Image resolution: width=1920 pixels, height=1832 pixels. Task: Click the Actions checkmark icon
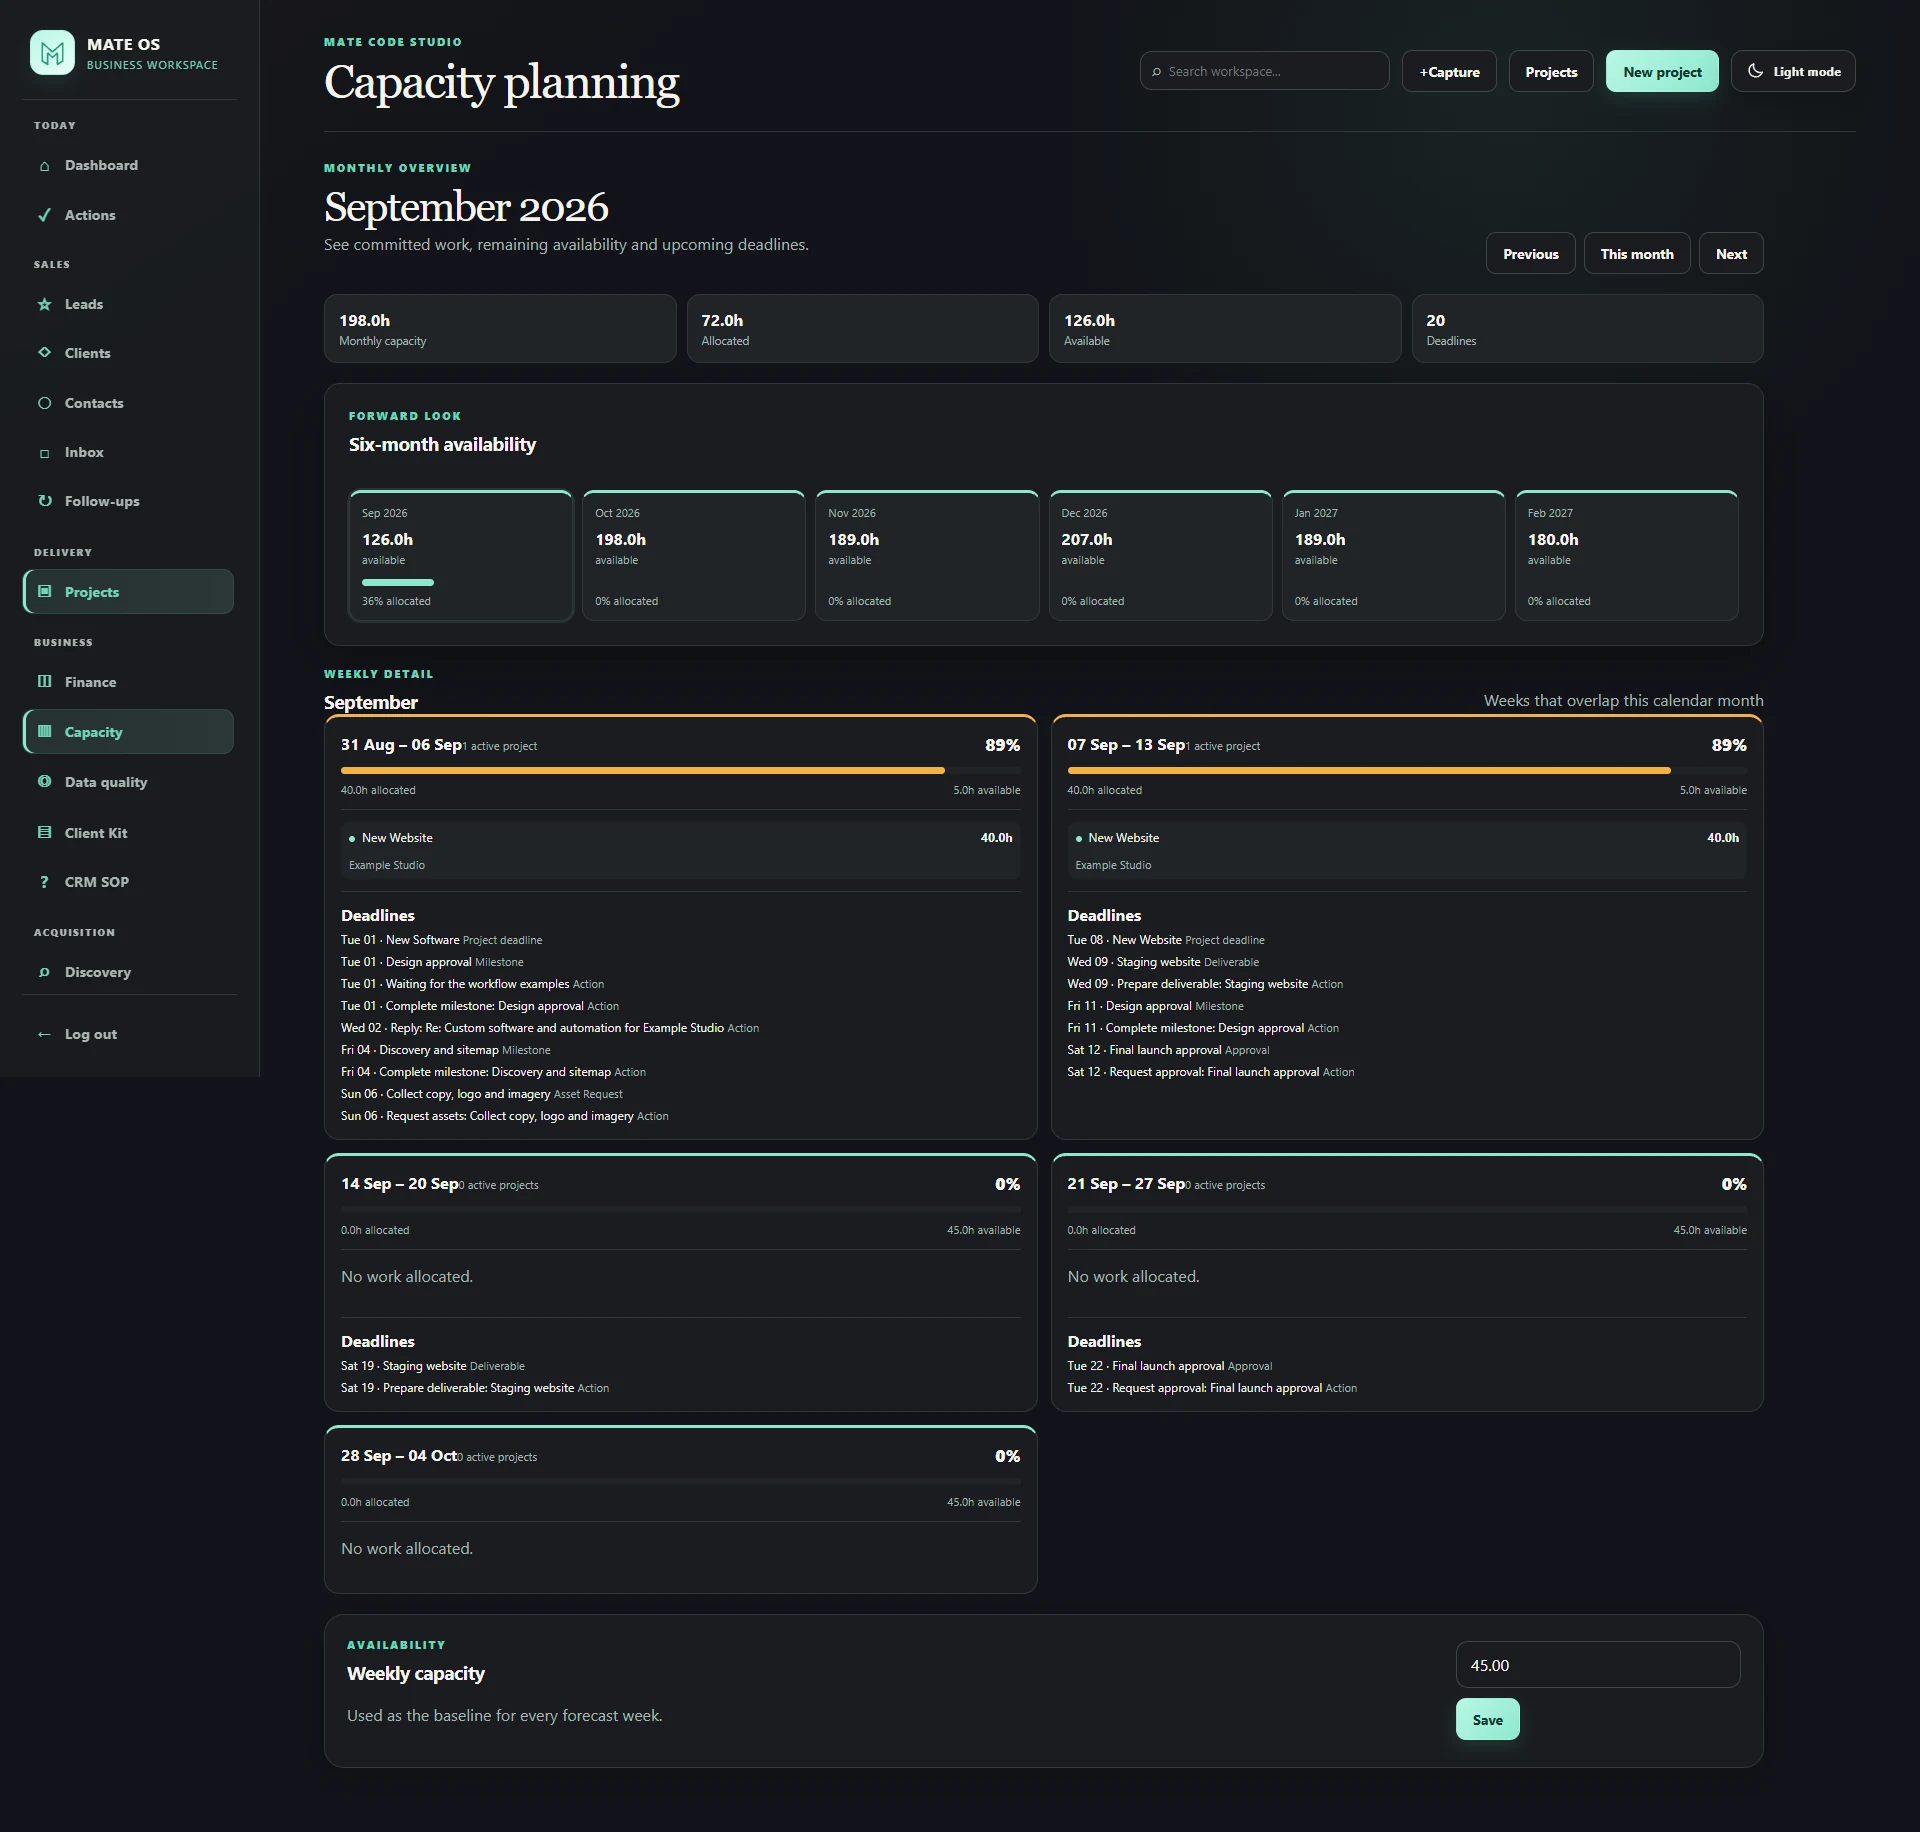(x=44, y=215)
